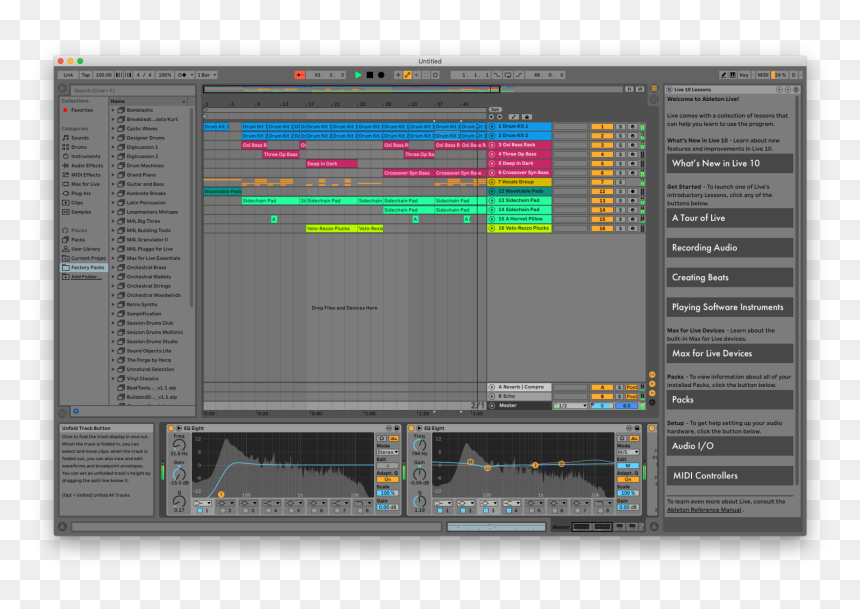Screen dimensions: 860x609
Task: Open the Stereo mode dropdown in the first EQ Eight
Action: pyautogui.click(x=387, y=452)
